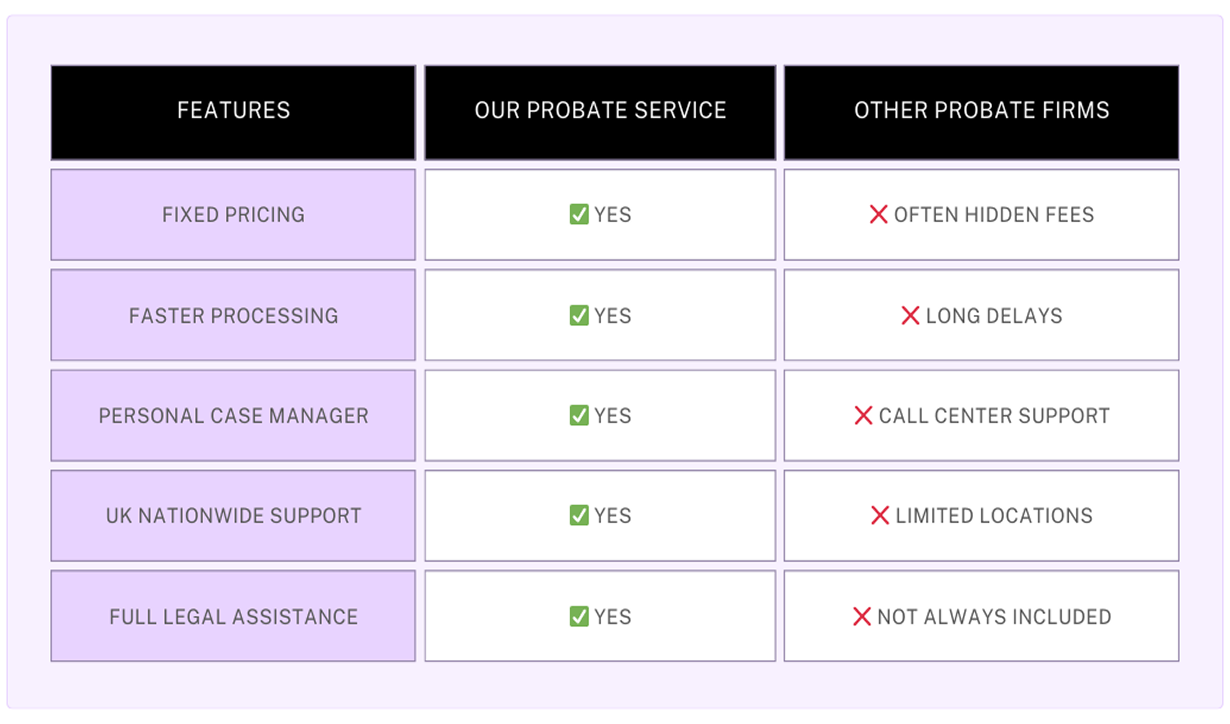
Task: Click the Personal Case Manager feature cell
Action: point(233,415)
